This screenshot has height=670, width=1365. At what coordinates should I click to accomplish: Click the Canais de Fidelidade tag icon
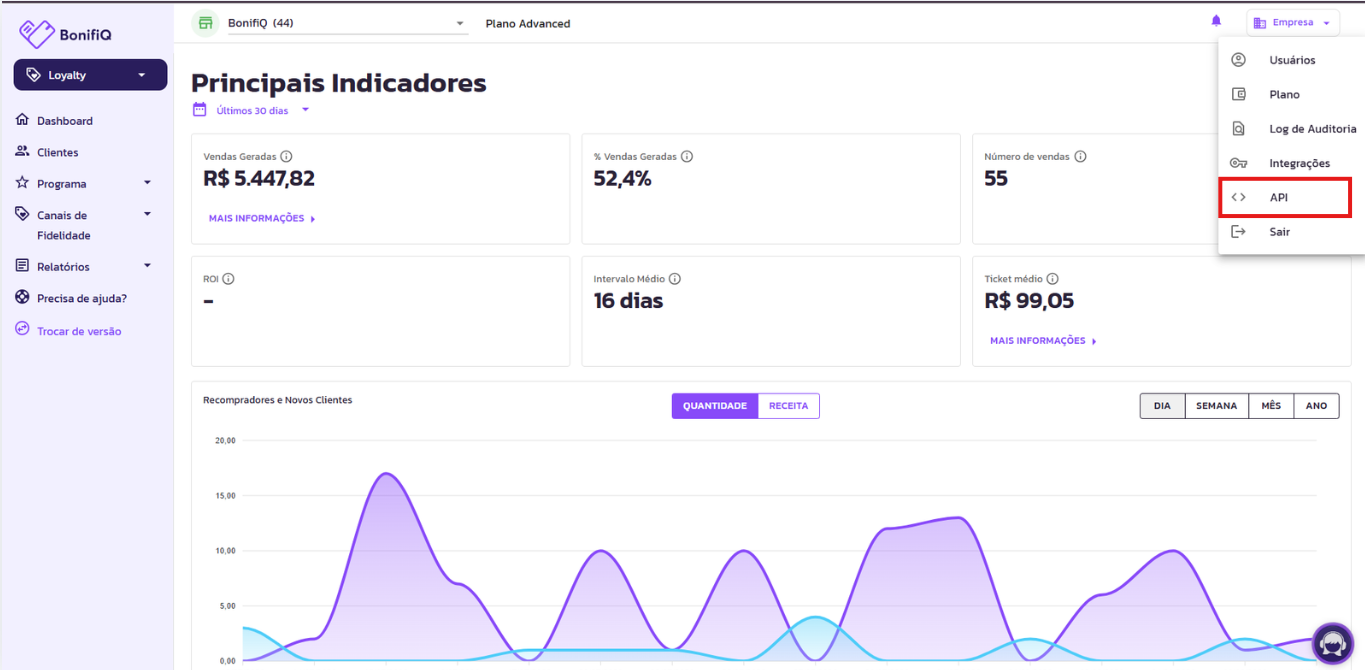[22, 214]
